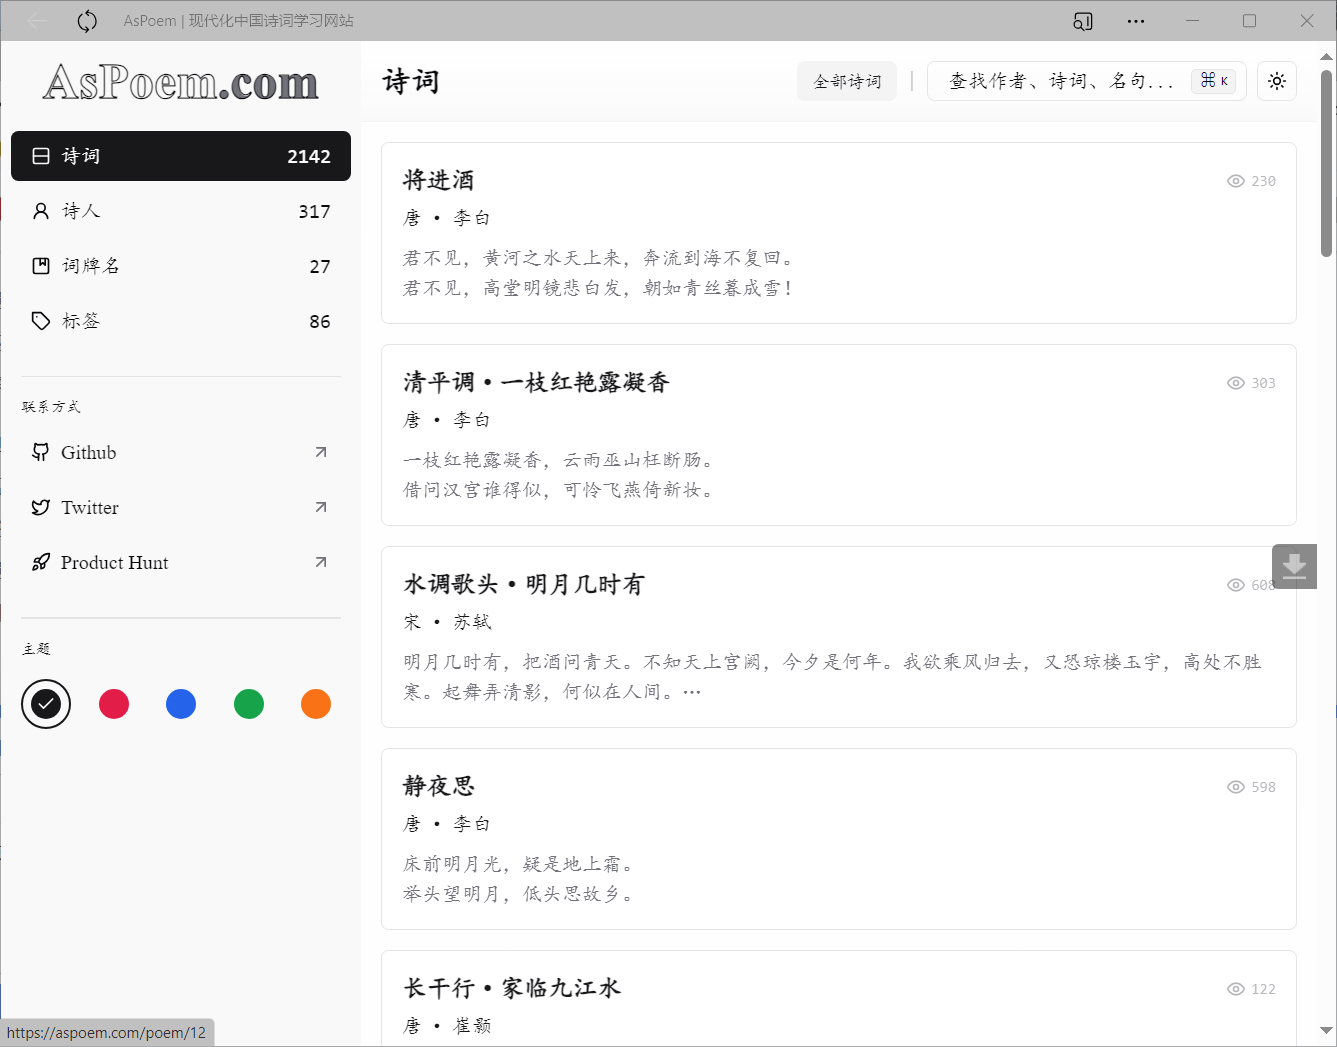Image resolution: width=1337 pixels, height=1047 pixels.
Task: Open the poem 水调歌头·明月几时有
Action: coord(524,584)
